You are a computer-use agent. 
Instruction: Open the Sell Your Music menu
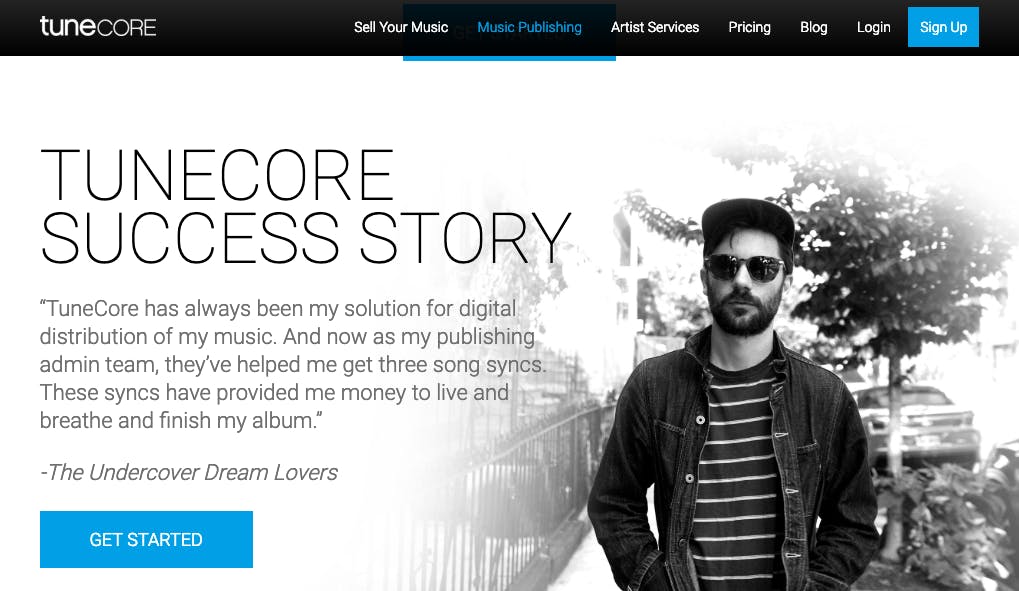click(x=401, y=27)
